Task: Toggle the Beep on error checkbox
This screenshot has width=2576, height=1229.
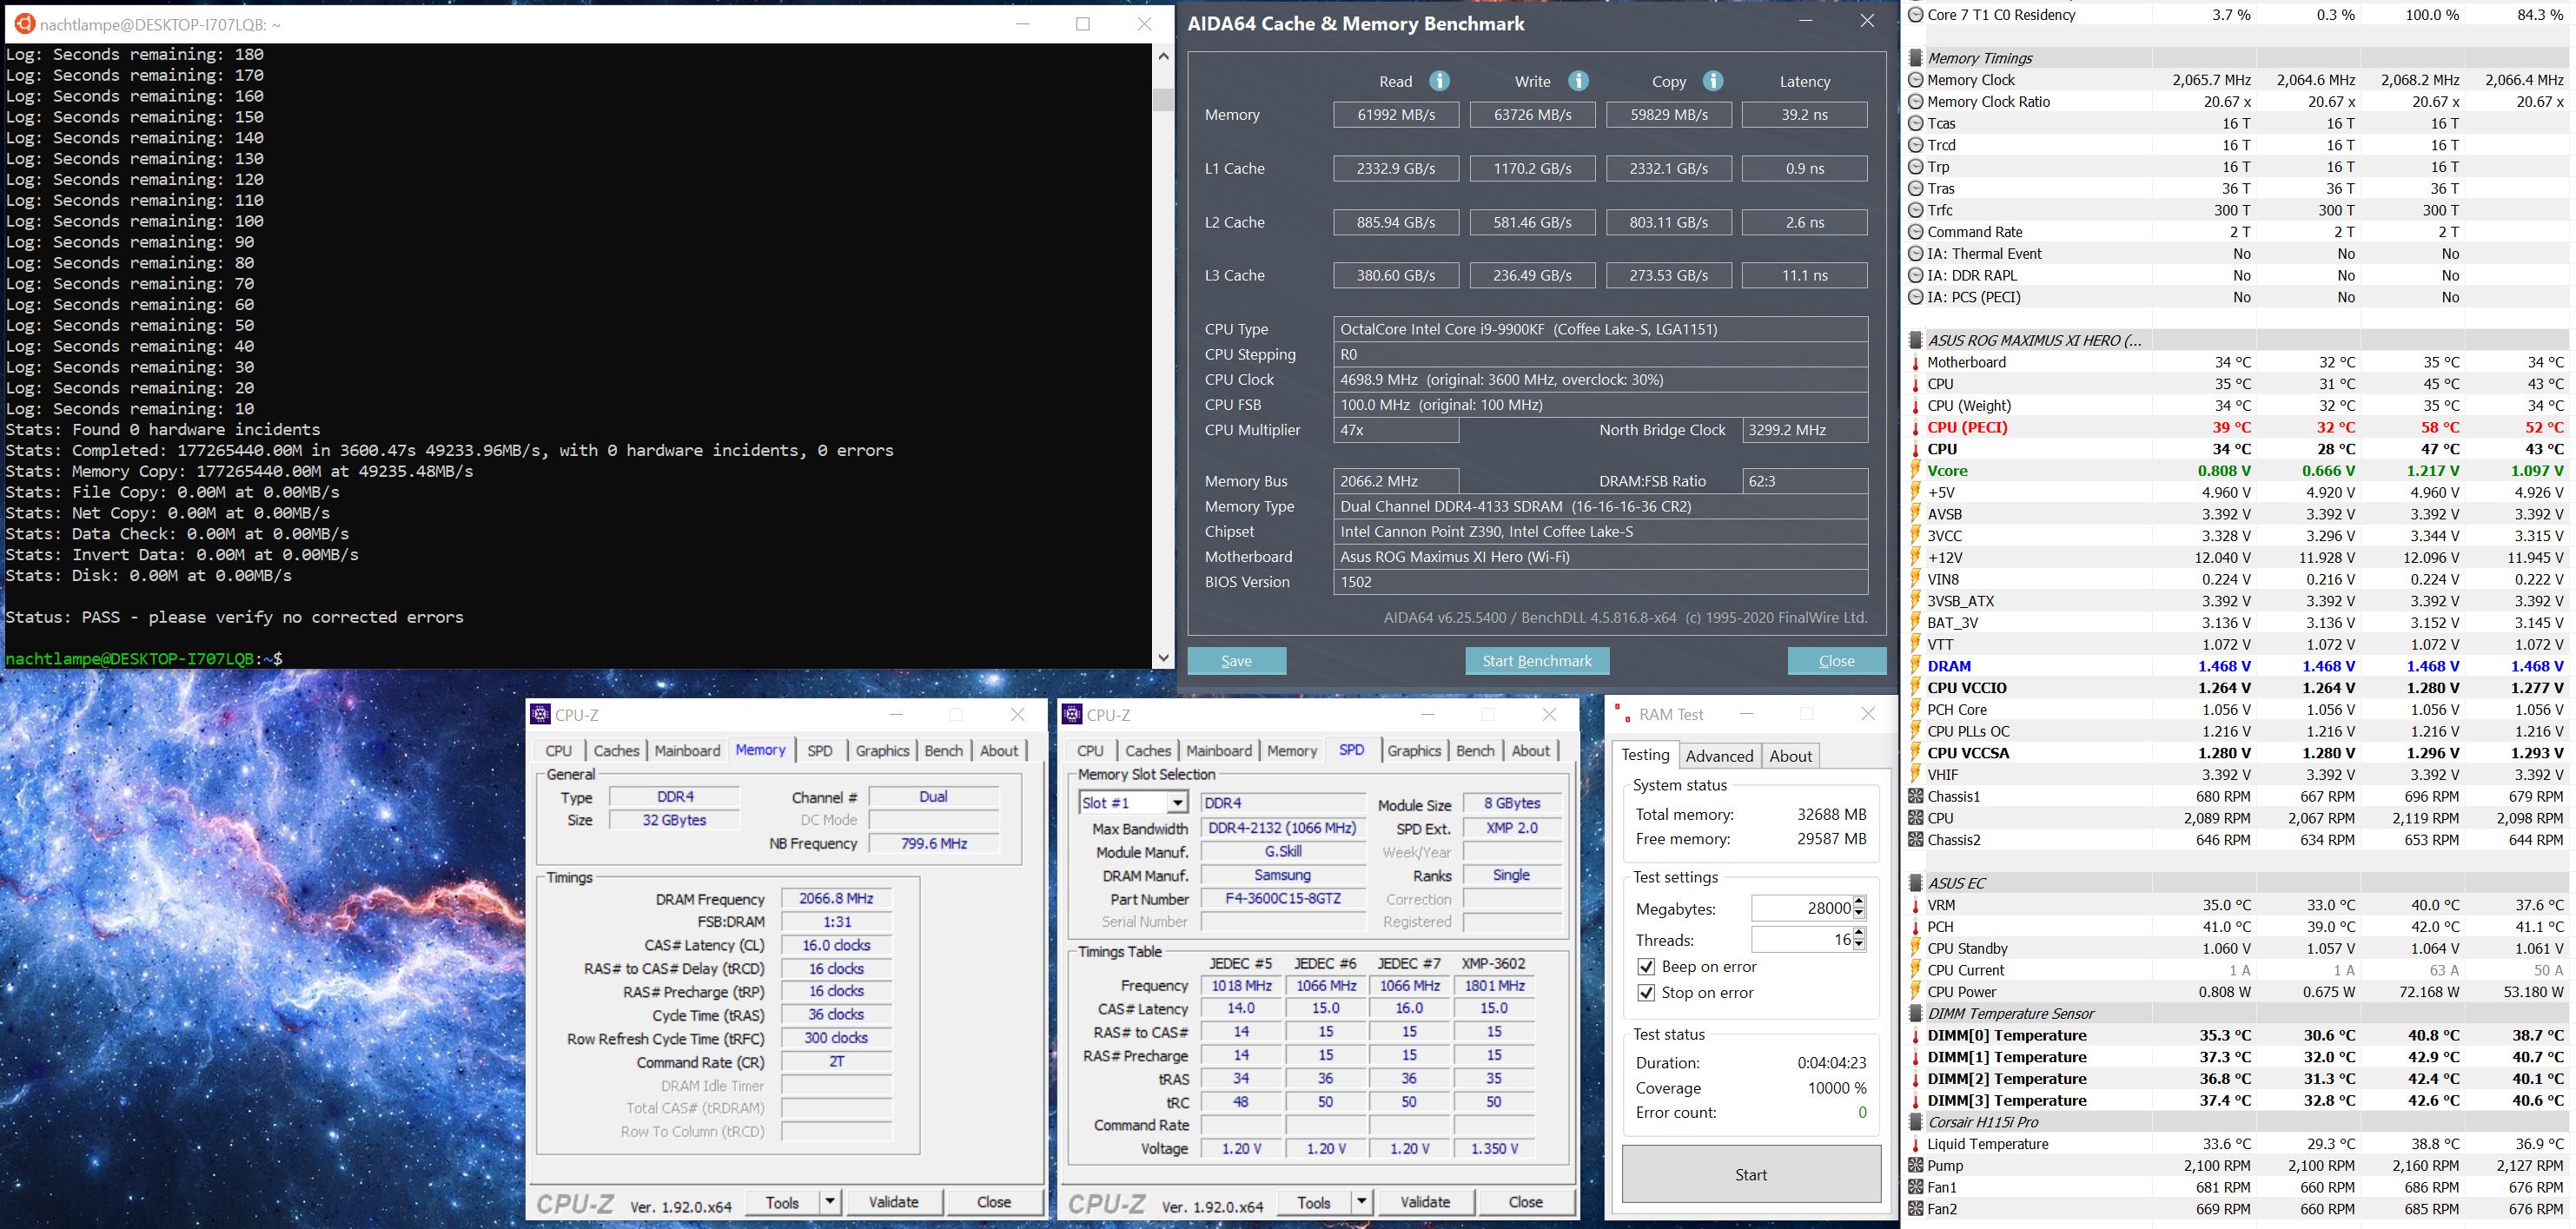Action: tap(1646, 967)
